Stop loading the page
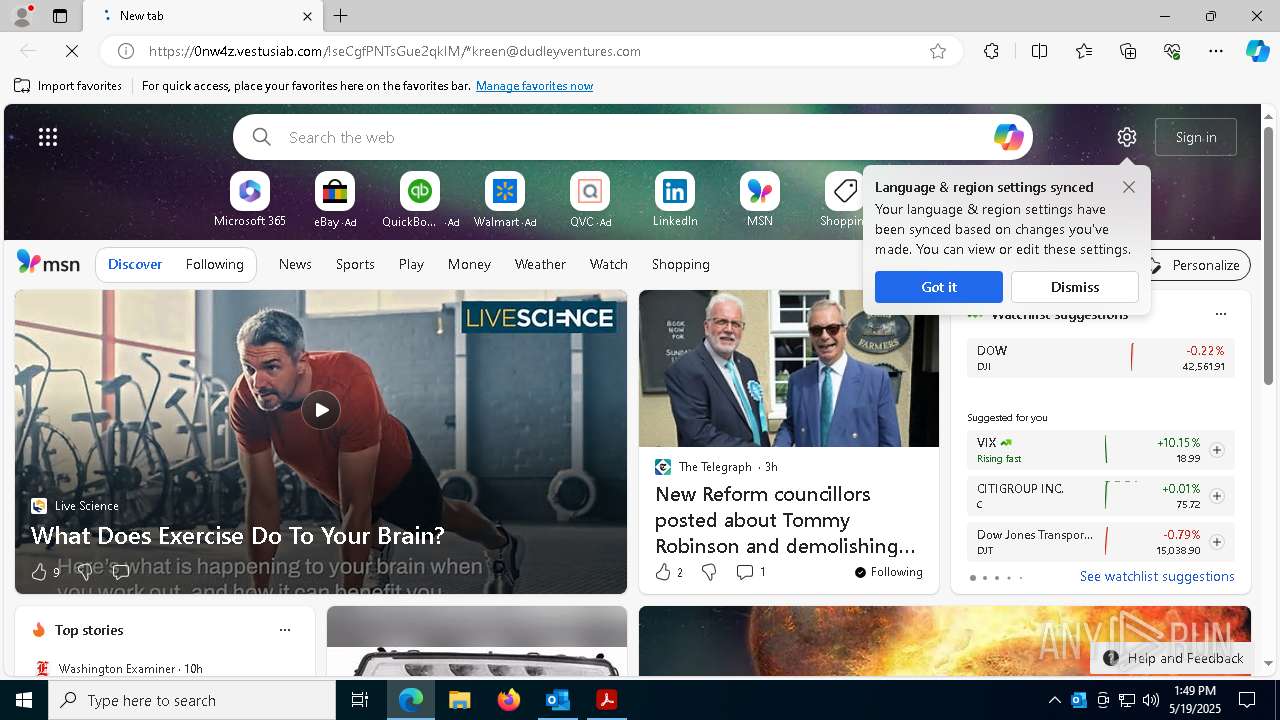1280x720 pixels. click(x=72, y=51)
